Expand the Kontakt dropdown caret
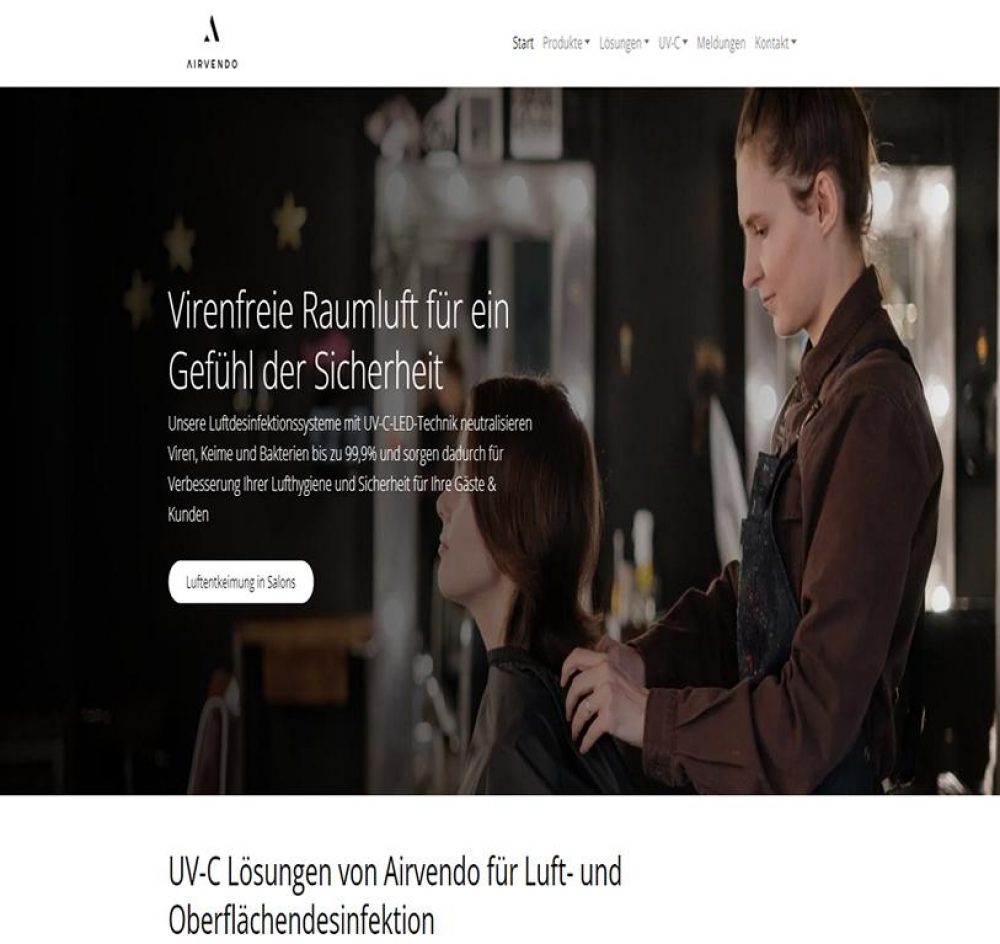This screenshot has width=1000, height=944. [794, 43]
